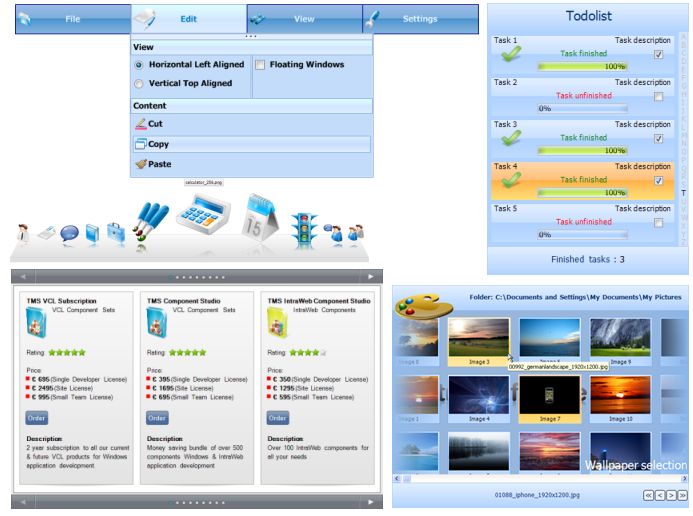This screenshot has width=693, height=516.
Task: Click Order button for TMS VCL Subscription
Action: (x=37, y=418)
